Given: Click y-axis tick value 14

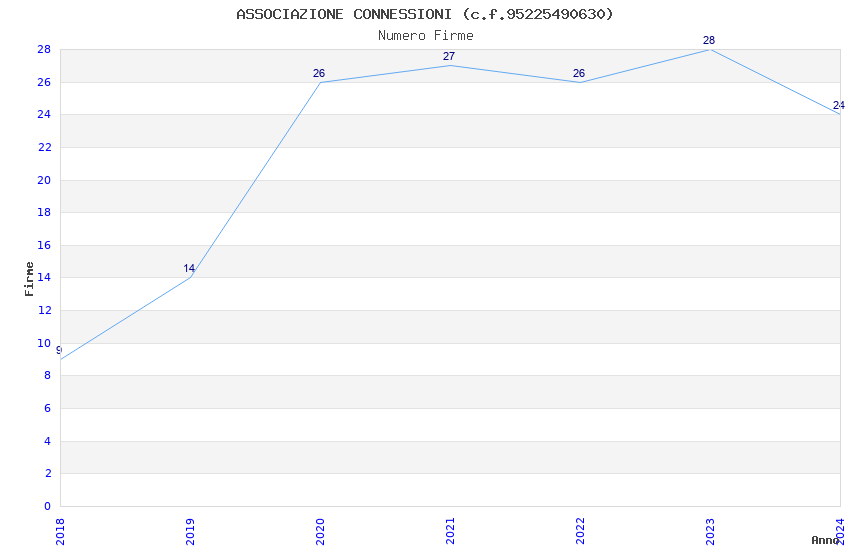Looking at the screenshot, I should coord(44,277).
